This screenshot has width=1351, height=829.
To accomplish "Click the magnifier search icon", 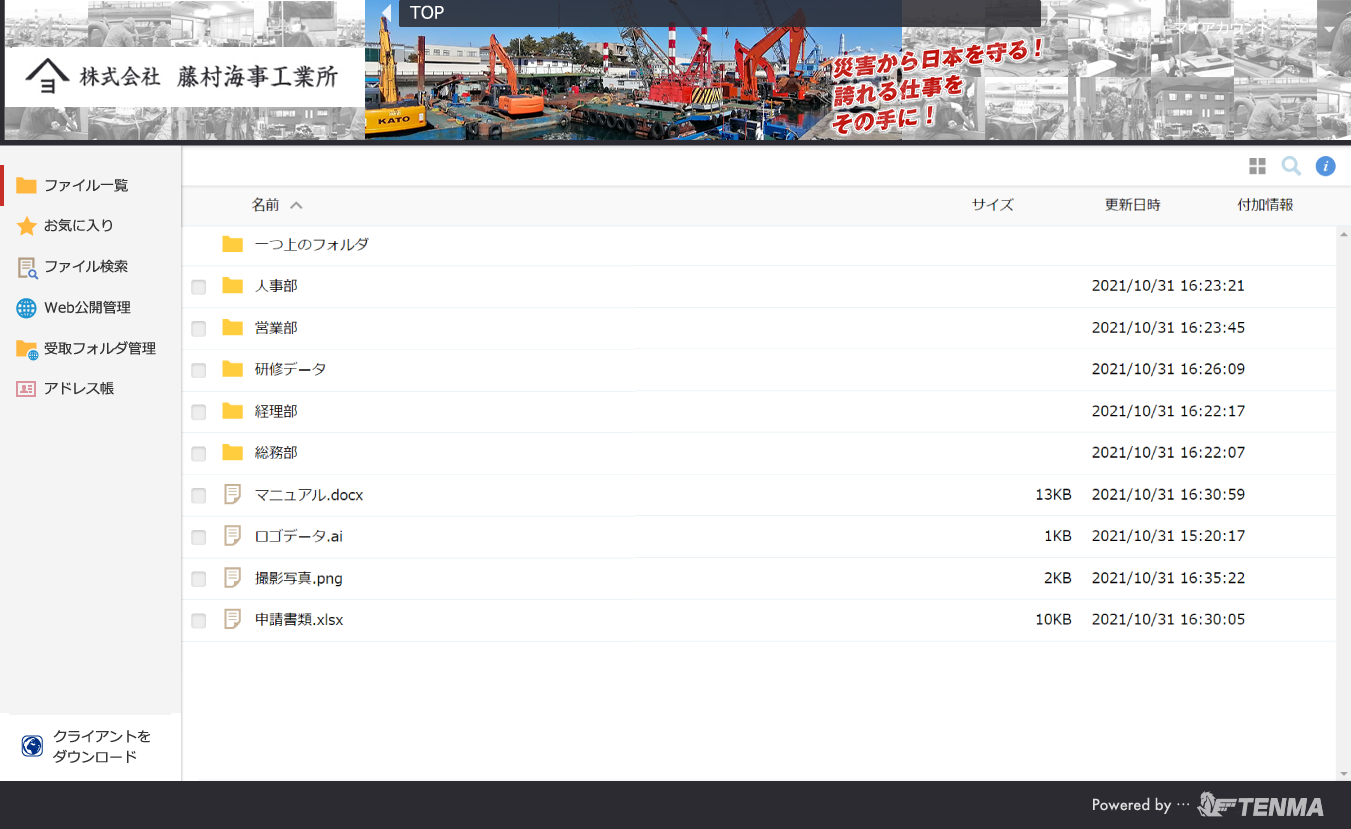I will [x=1291, y=166].
